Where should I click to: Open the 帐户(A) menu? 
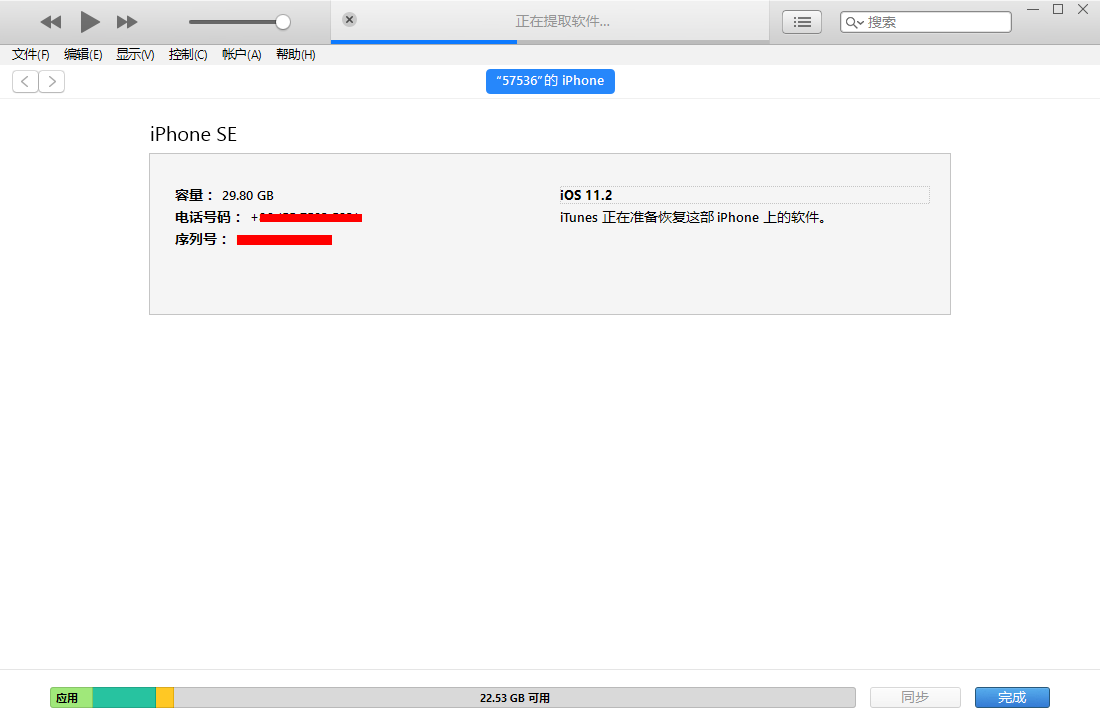[241, 55]
